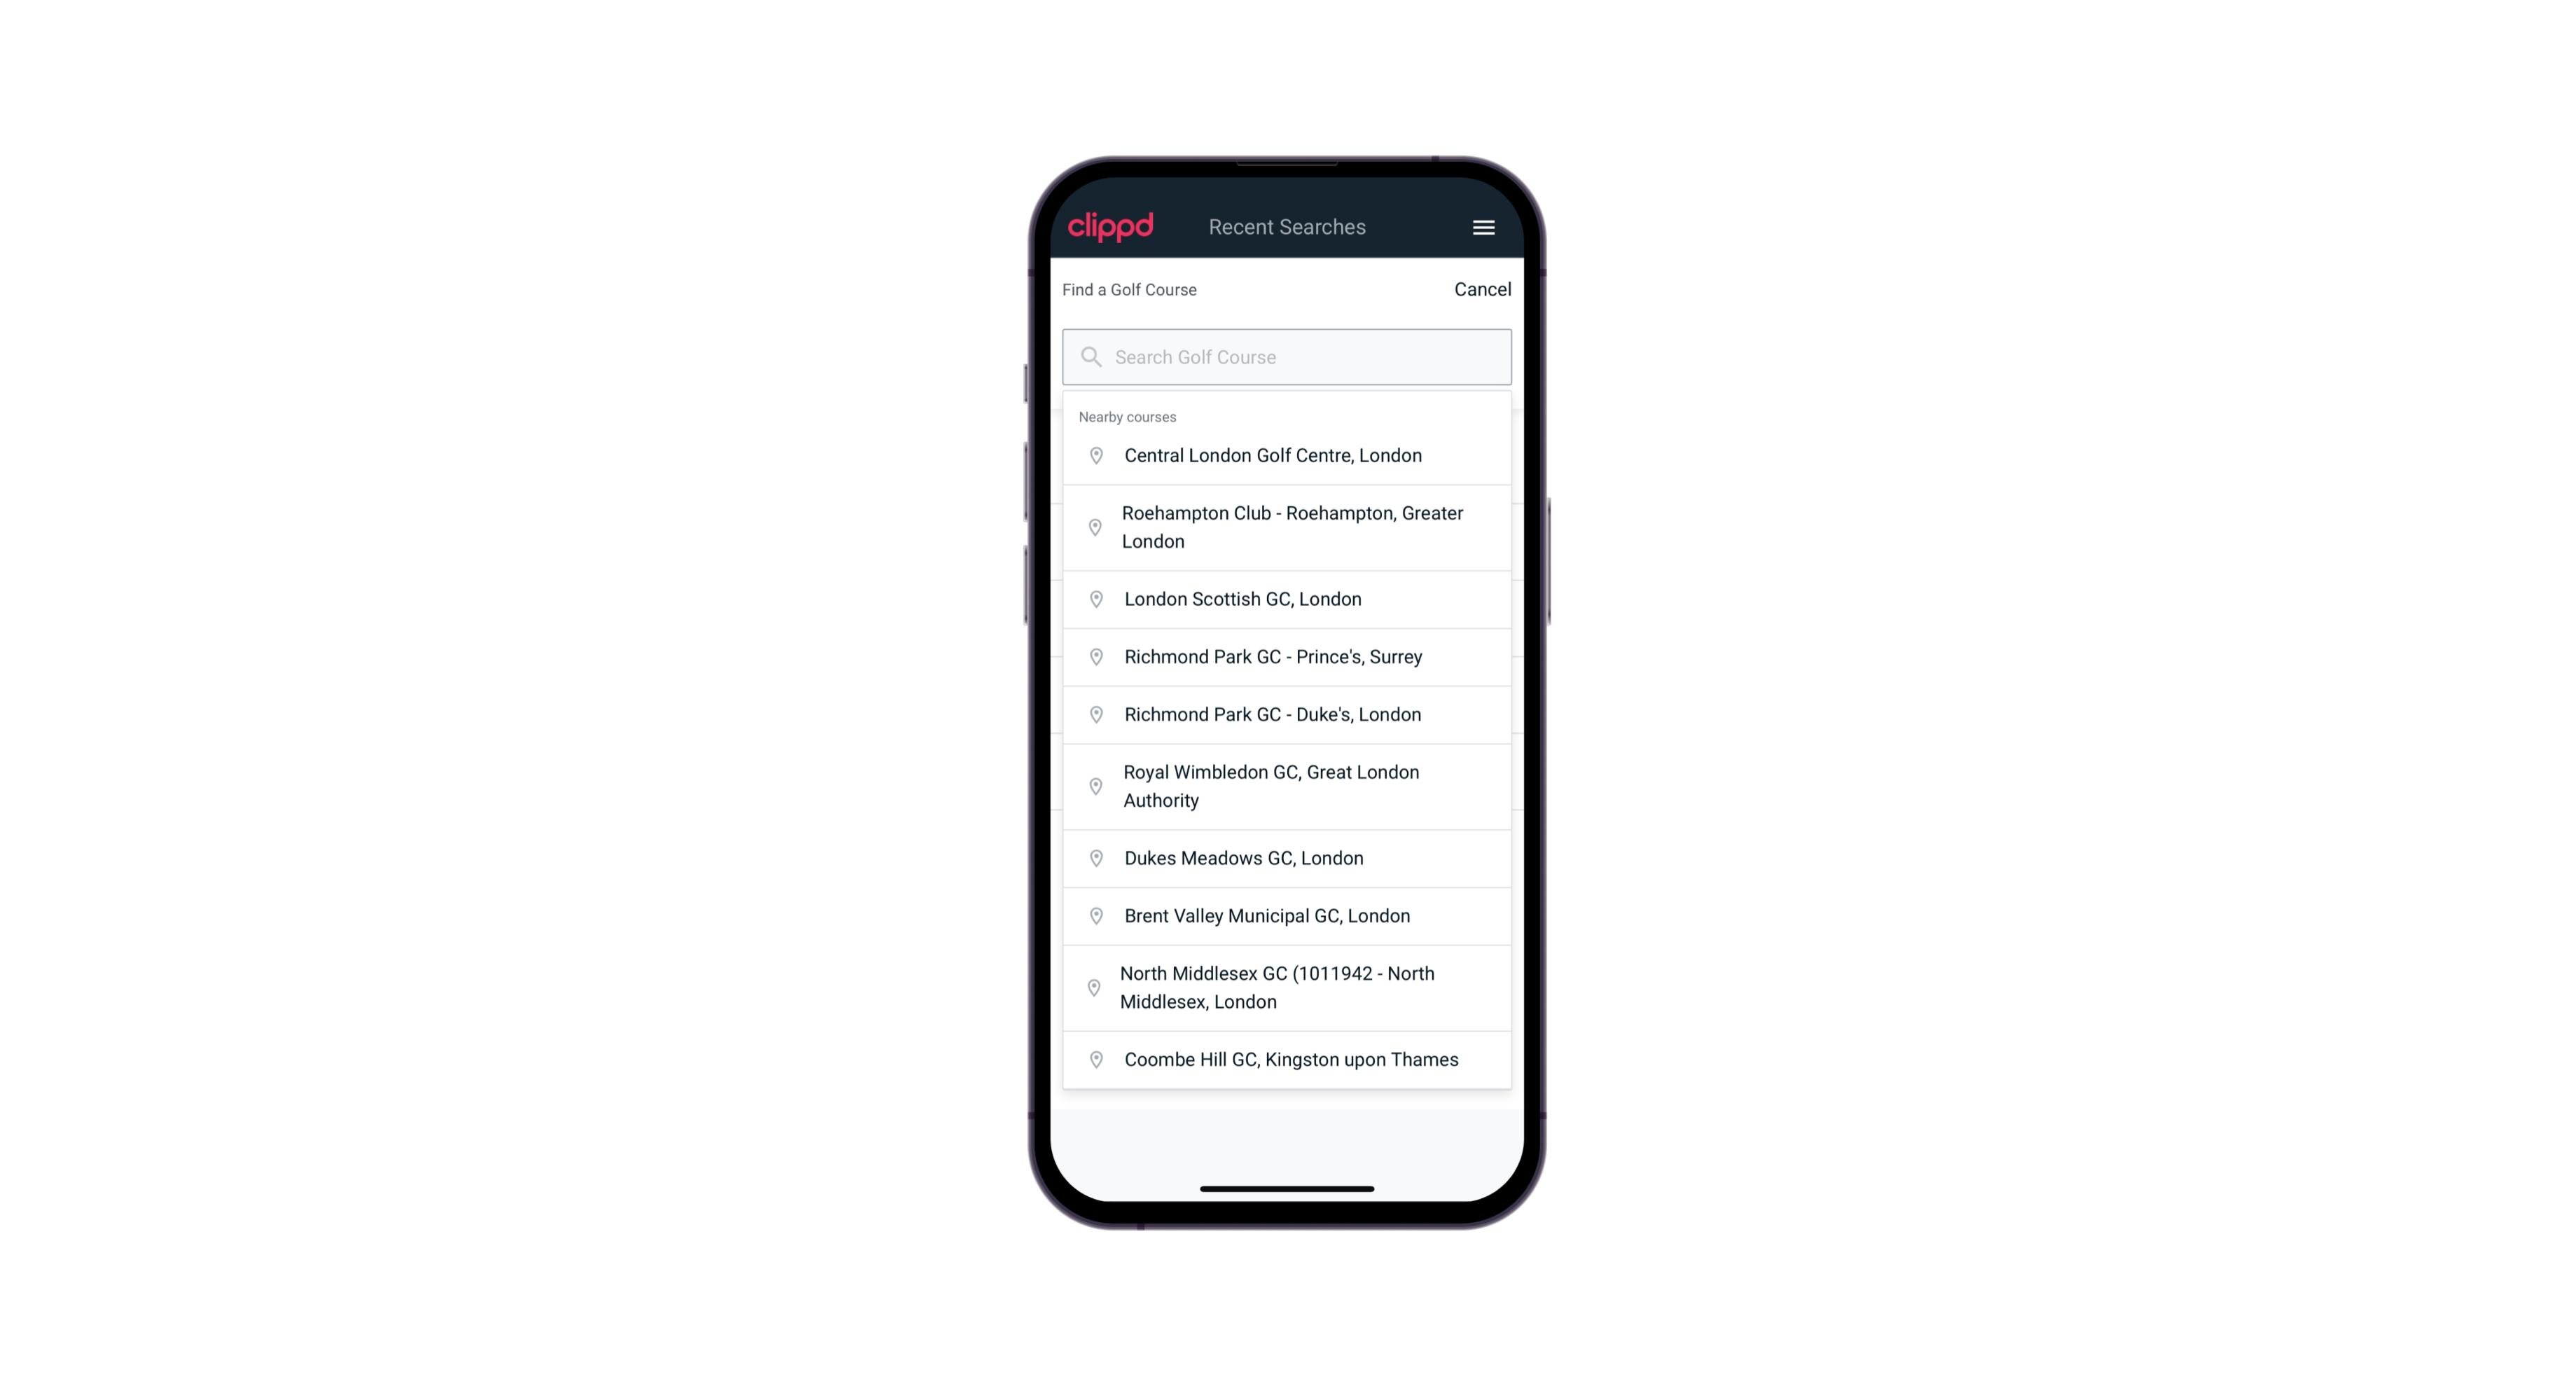Tap the Search Golf Course input field
The height and width of the screenshot is (1386, 2576).
tap(1287, 355)
